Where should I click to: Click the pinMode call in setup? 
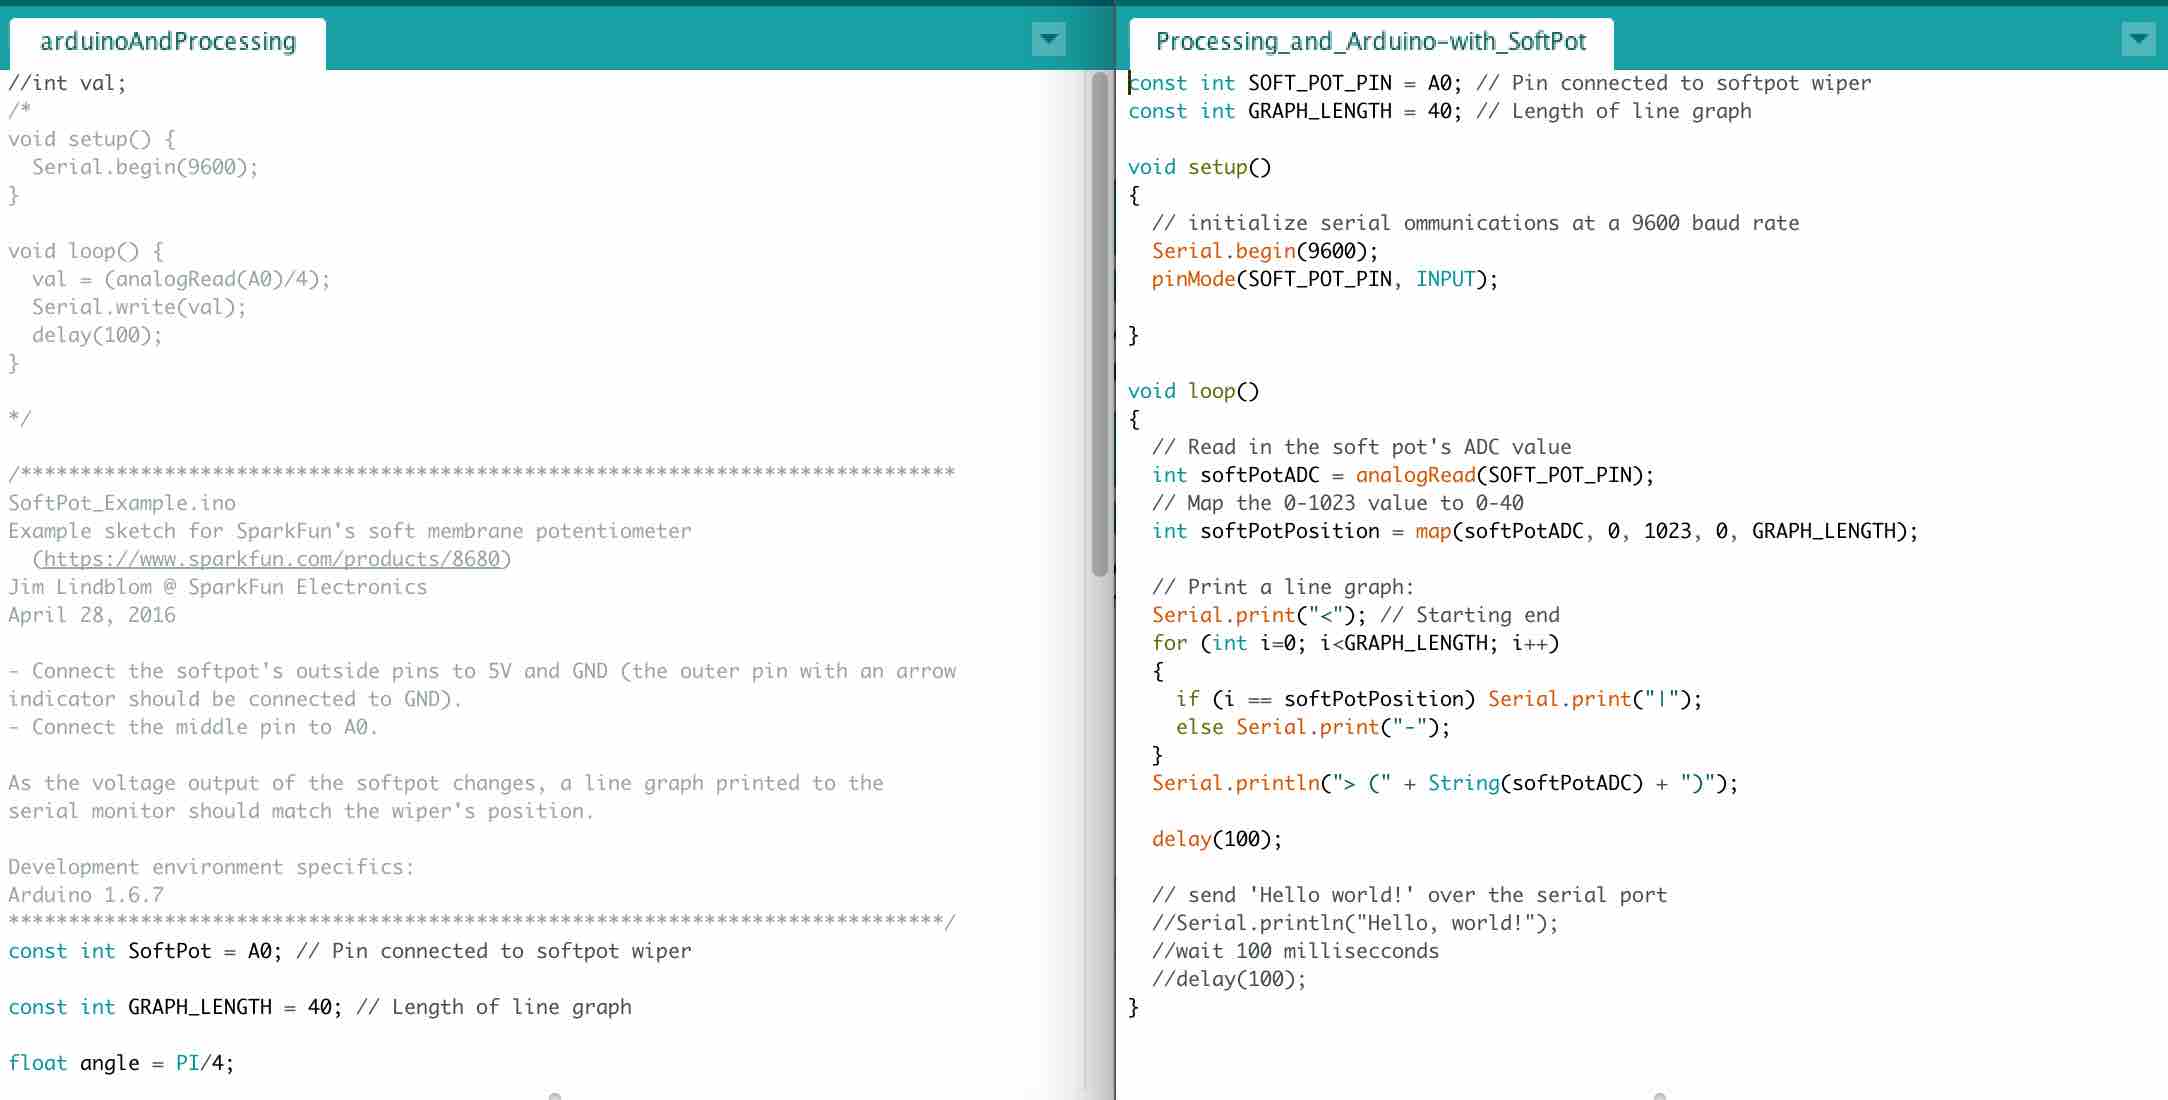[1193, 279]
